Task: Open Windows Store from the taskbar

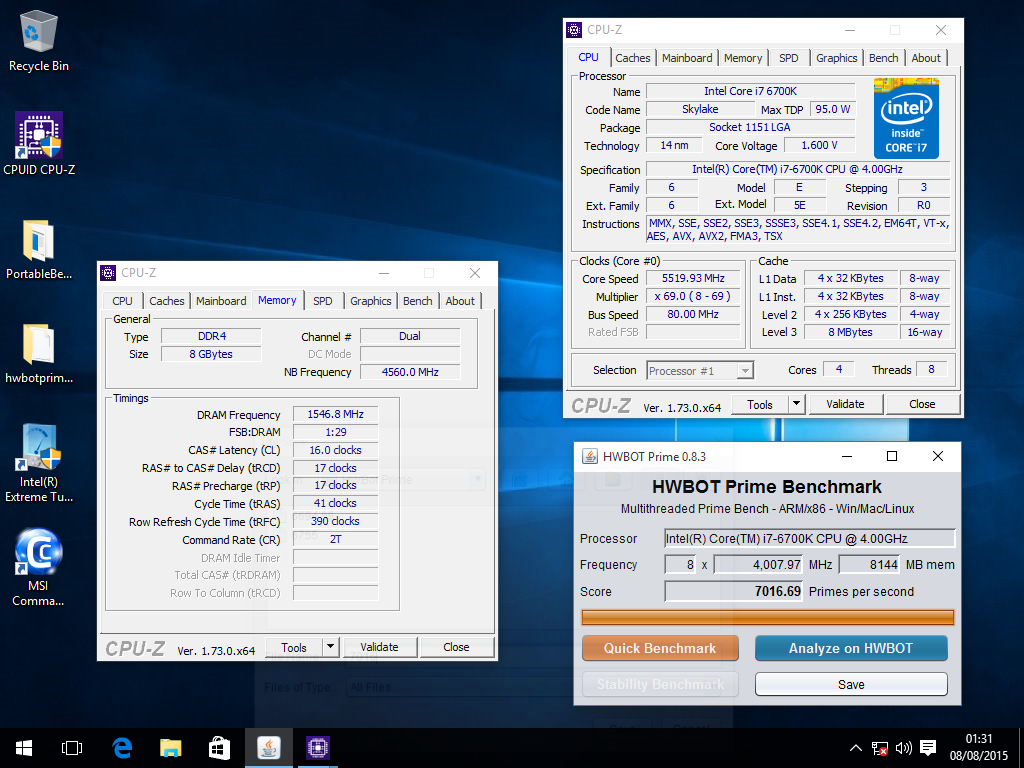Action: coord(219,747)
